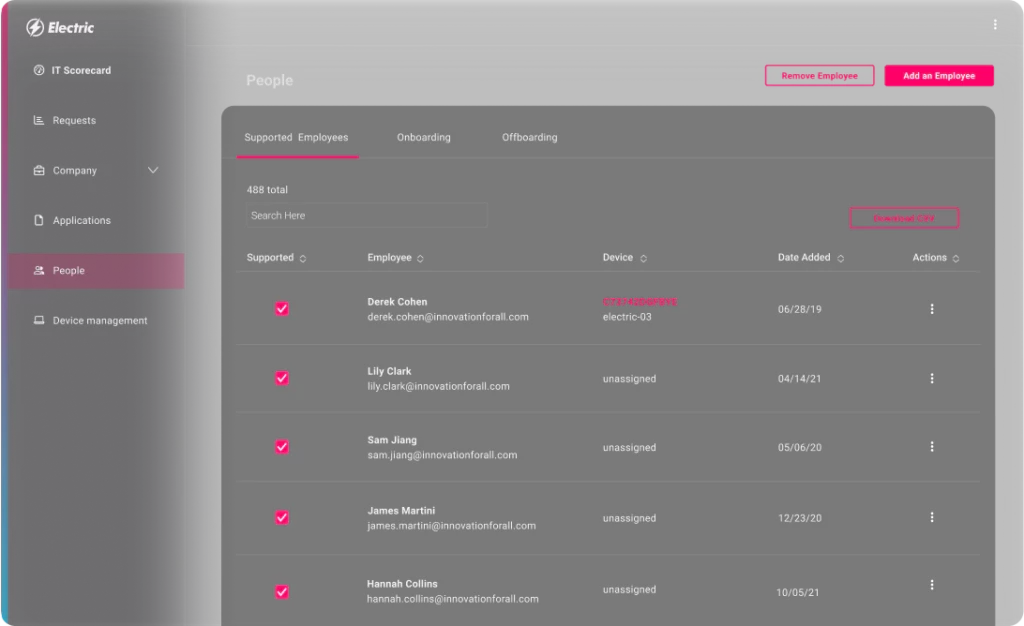This screenshot has height=626, width=1024.
Task: Open the actions menu for Derek Cohen
Action: click(x=932, y=308)
